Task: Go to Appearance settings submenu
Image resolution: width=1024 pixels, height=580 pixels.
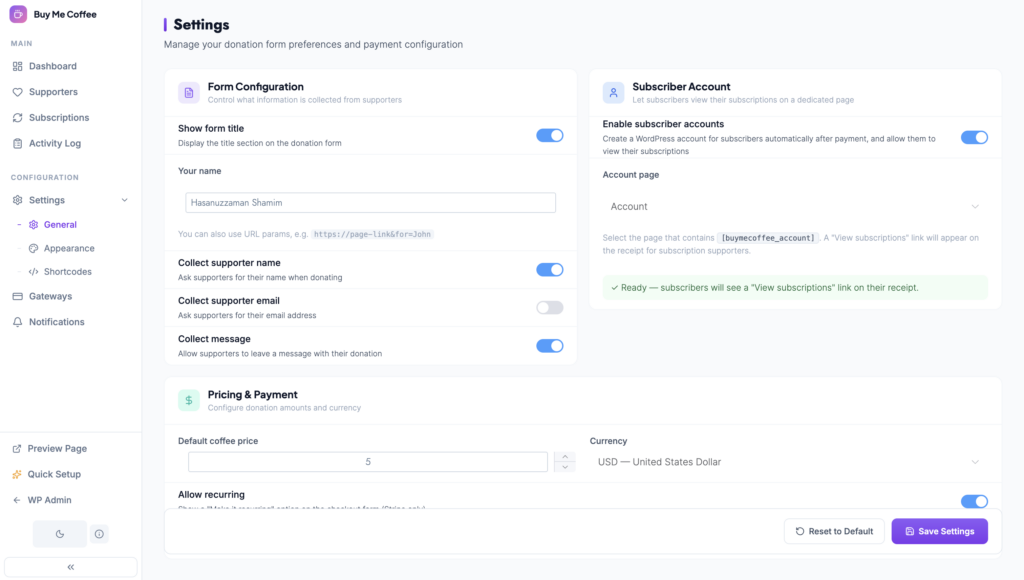Action: point(69,248)
